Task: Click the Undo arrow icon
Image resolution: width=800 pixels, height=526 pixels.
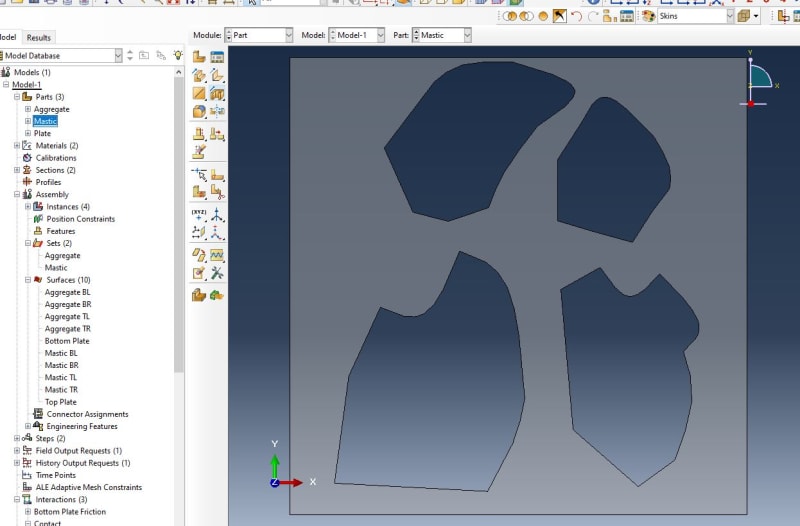Action: [577, 16]
